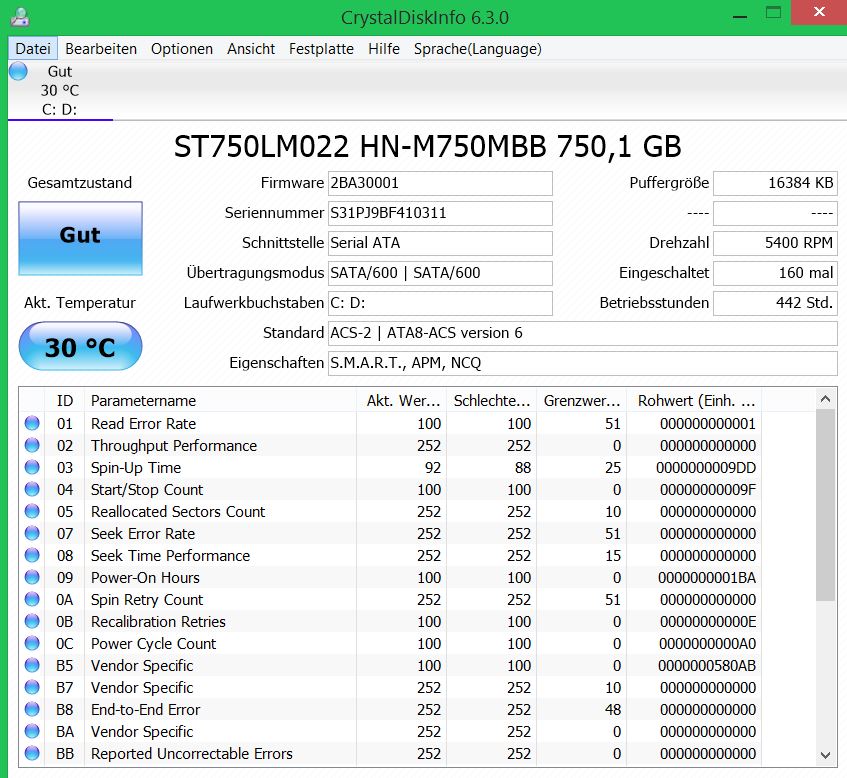Click status orb for Spin Retry Count
This screenshot has width=847, height=778.
click(x=32, y=599)
